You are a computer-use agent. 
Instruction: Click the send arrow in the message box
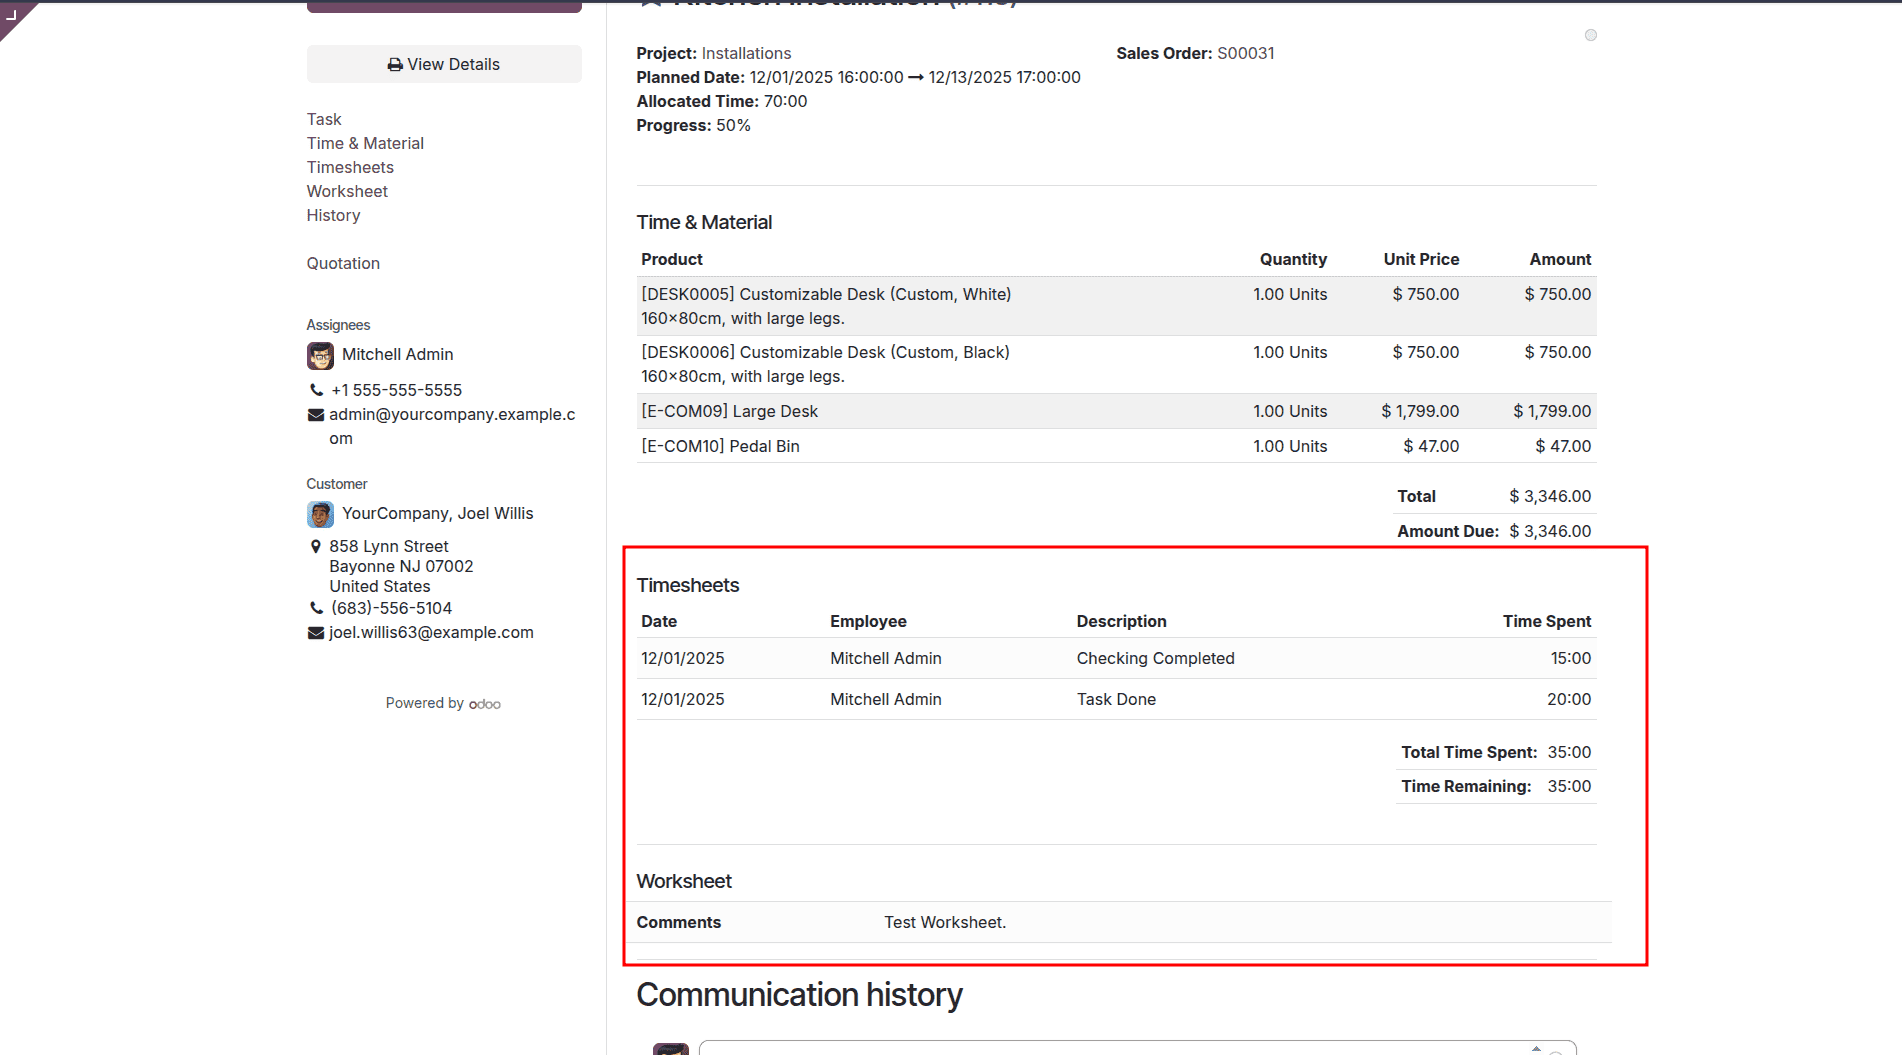click(x=1537, y=1047)
